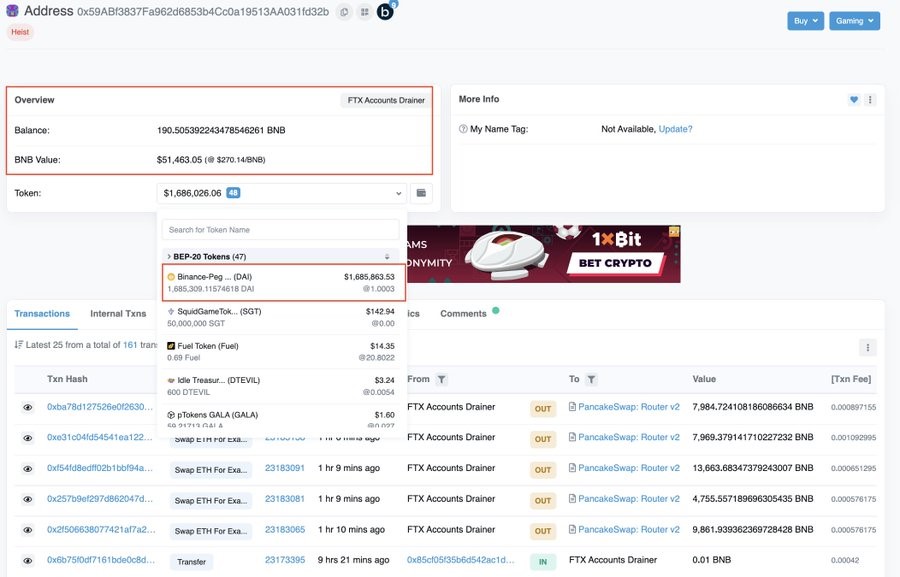The image size is (900, 577).
Task: Open the Comments tab
Action: tap(463, 314)
